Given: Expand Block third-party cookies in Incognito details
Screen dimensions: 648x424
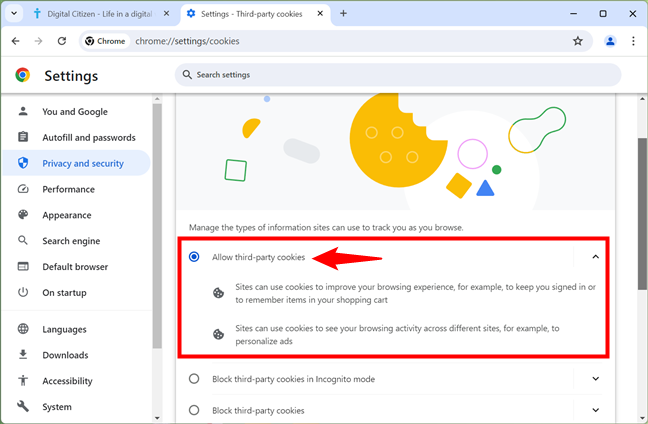Looking at the screenshot, I should click(595, 379).
